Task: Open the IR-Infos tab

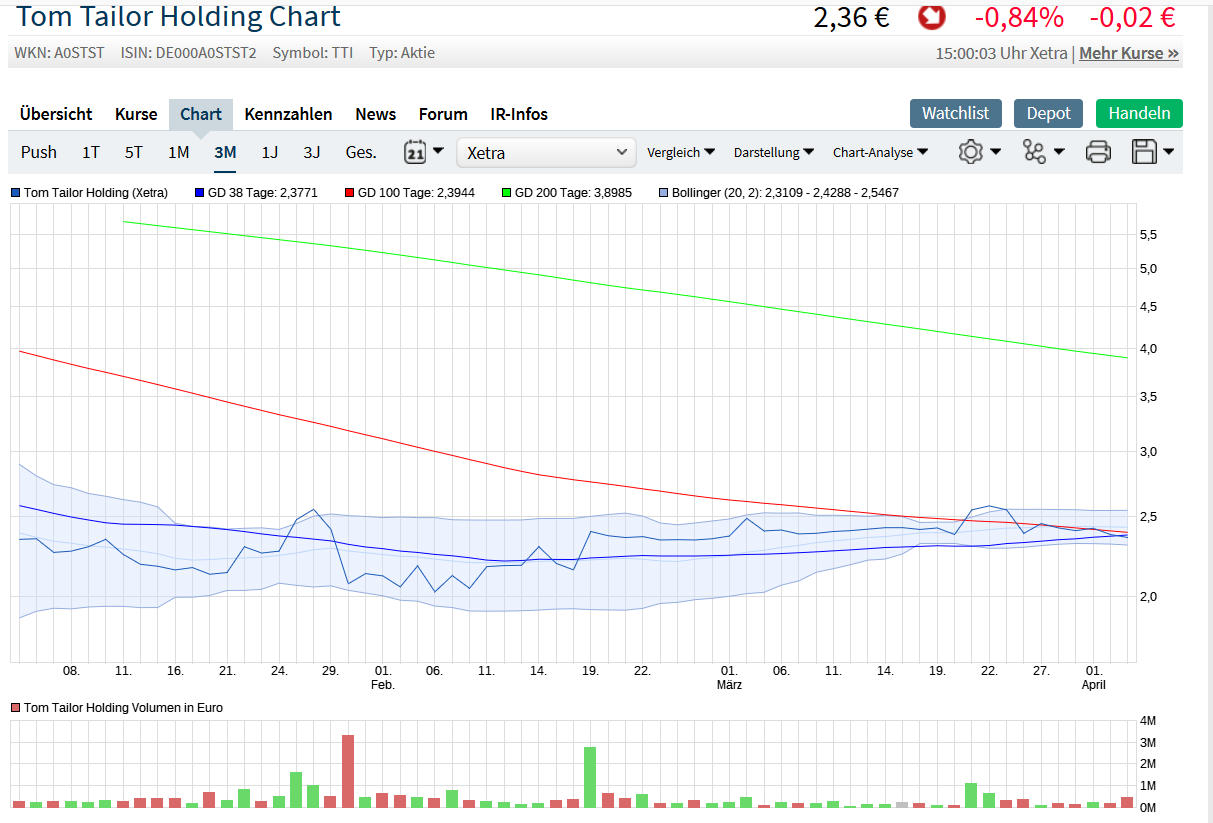Action: (x=519, y=114)
